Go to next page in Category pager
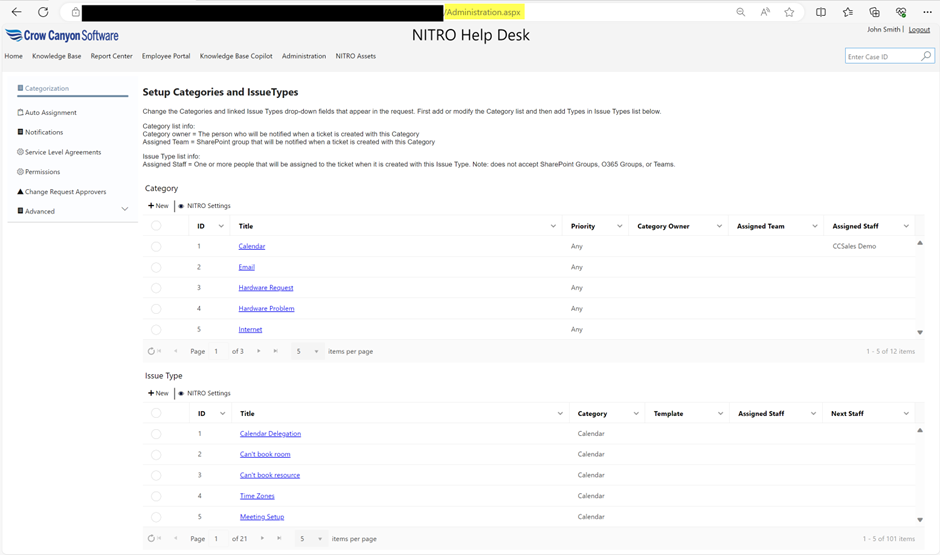940x555 pixels. tap(258, 351)
